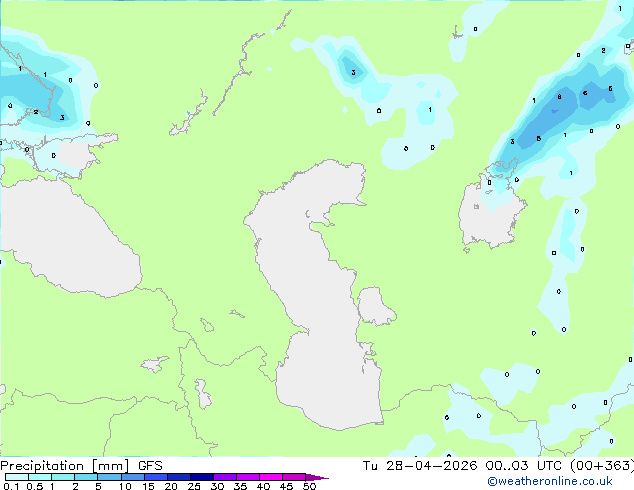
Task: Click the '25' legend scale label
Action: coord(194,486)
